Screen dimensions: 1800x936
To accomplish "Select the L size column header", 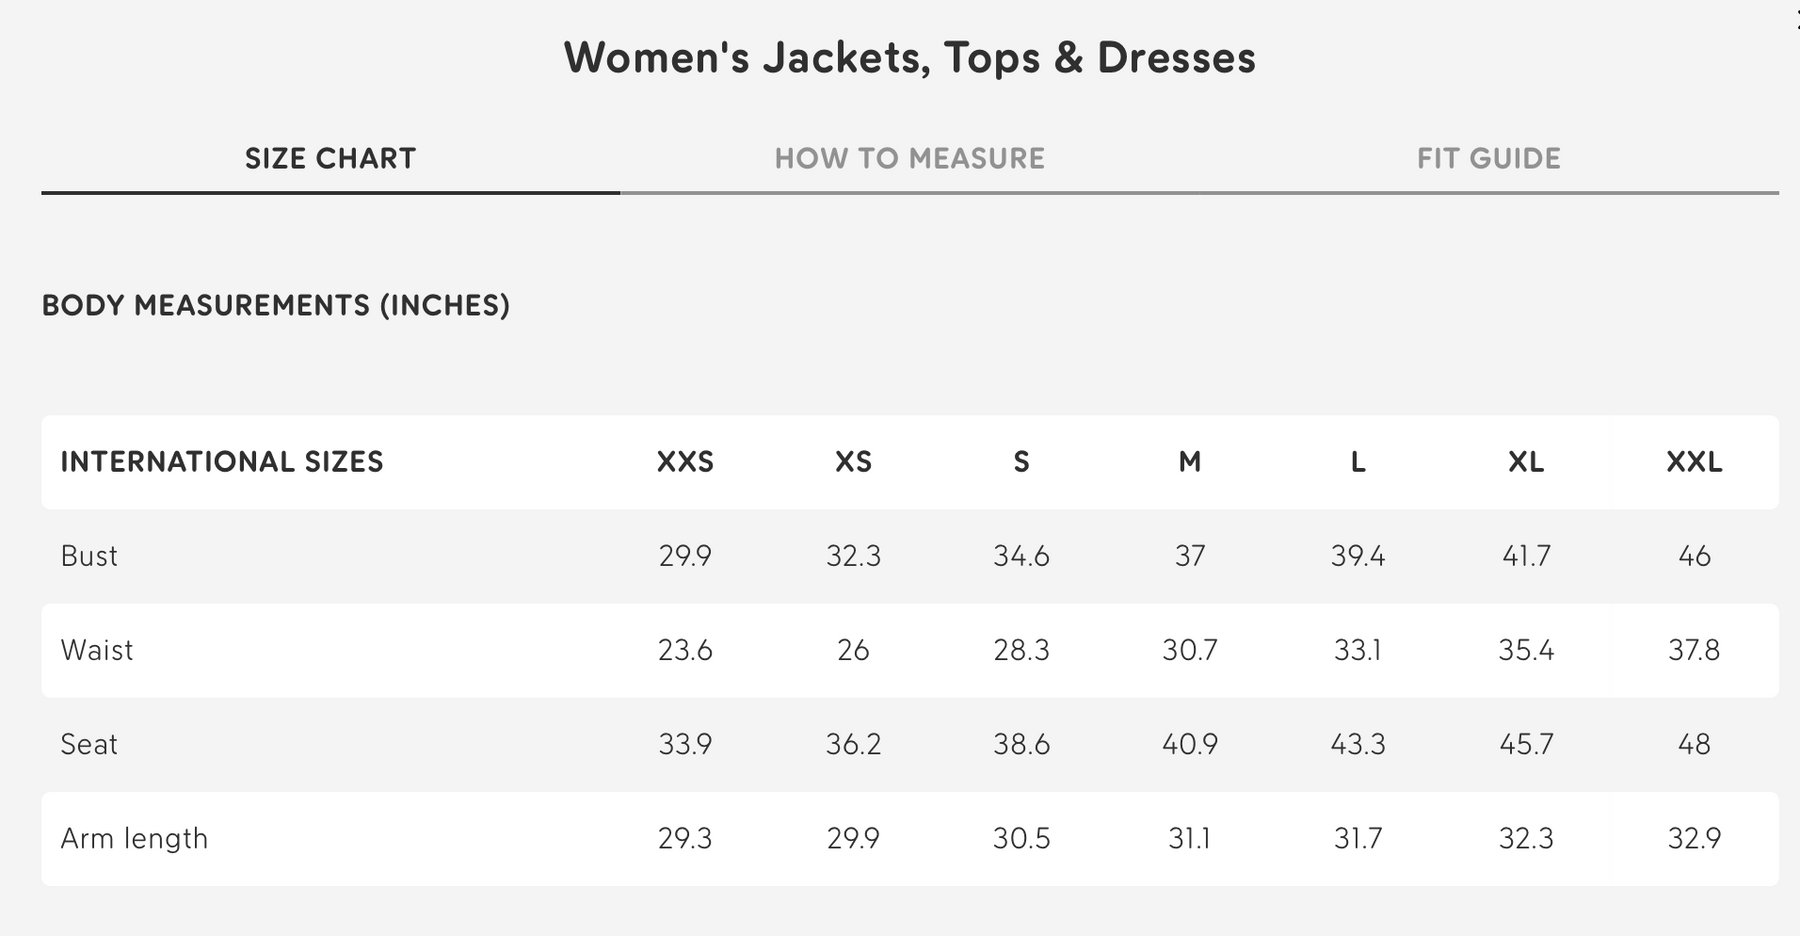I will pyautogui.click(x=1357, y=462).
